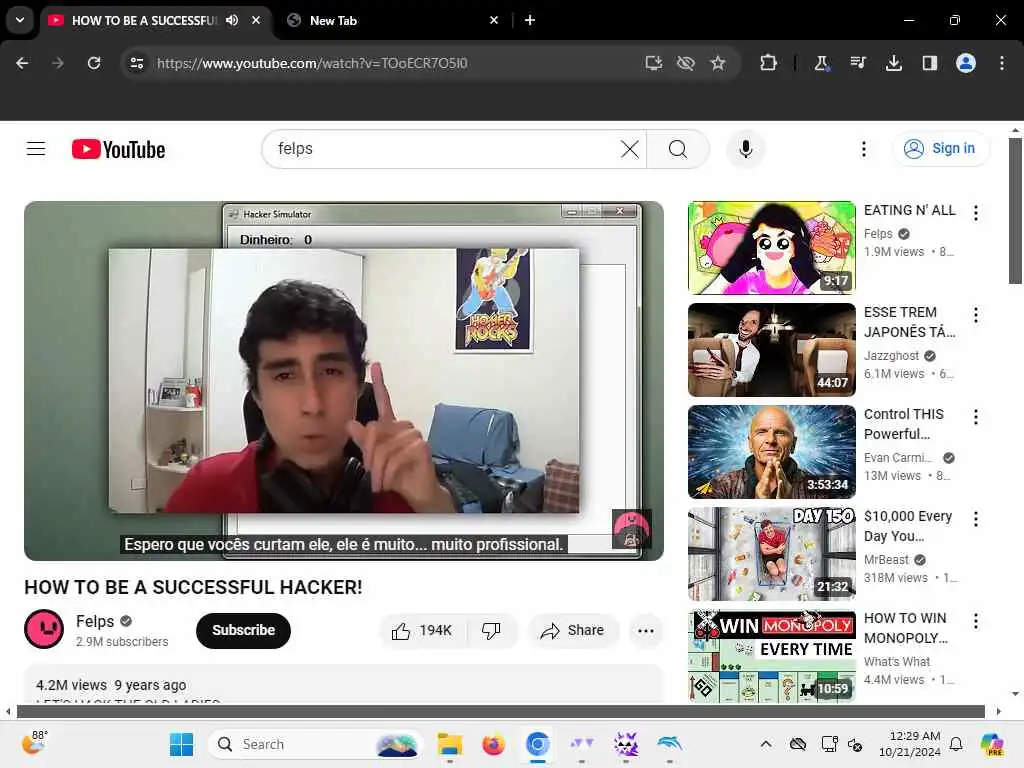Open Chrome three-dot main menu

tap(1002, 63)
